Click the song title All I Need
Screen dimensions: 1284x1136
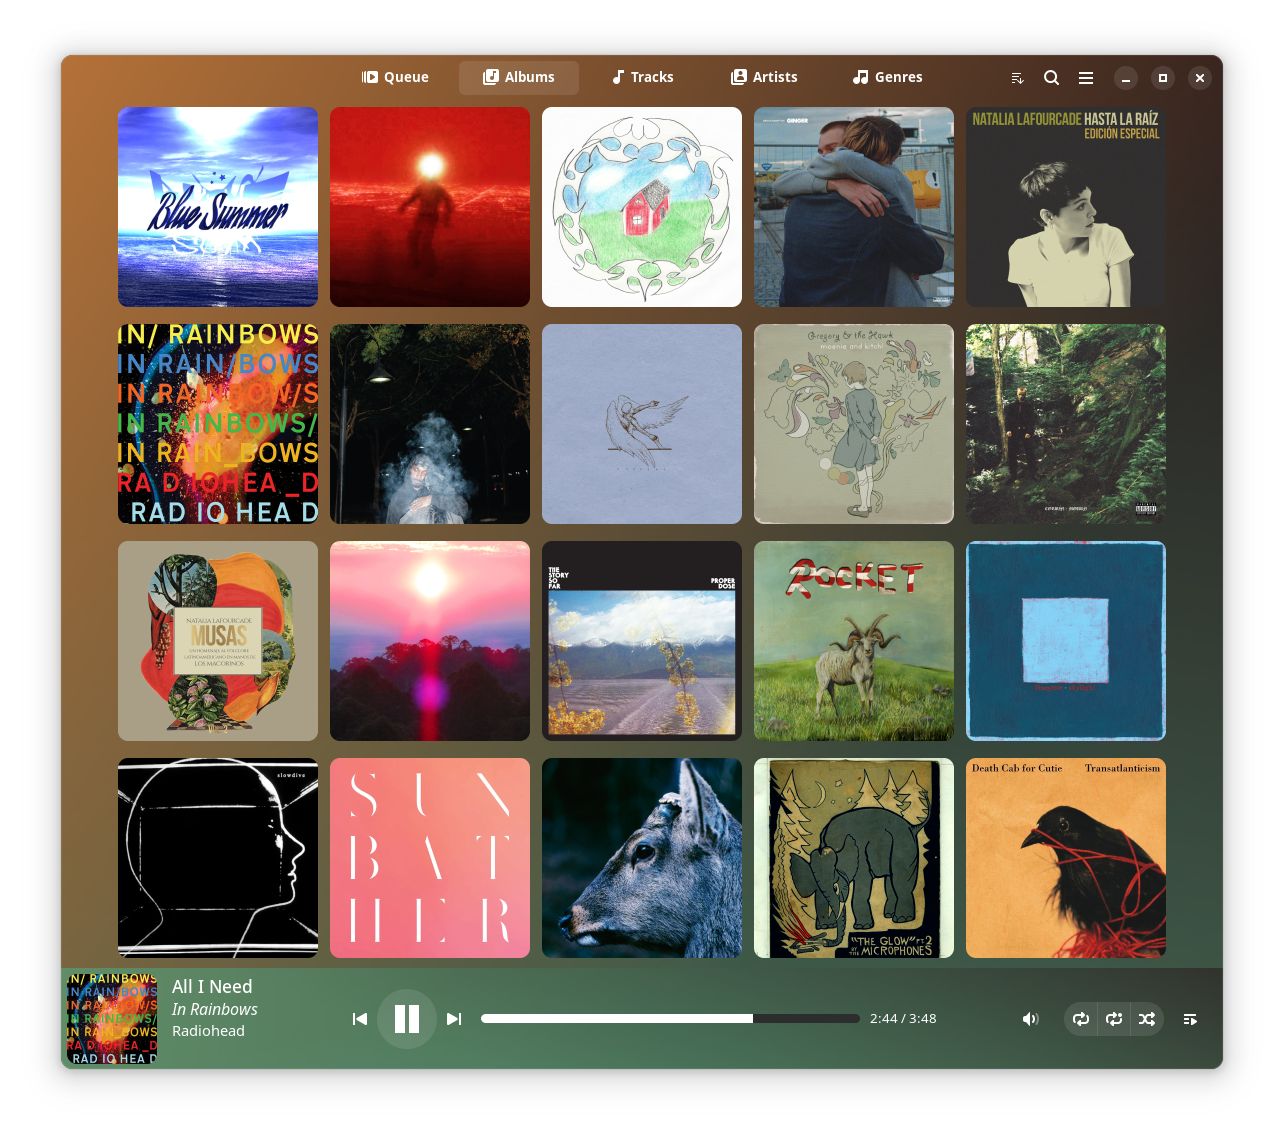(212, 986)
